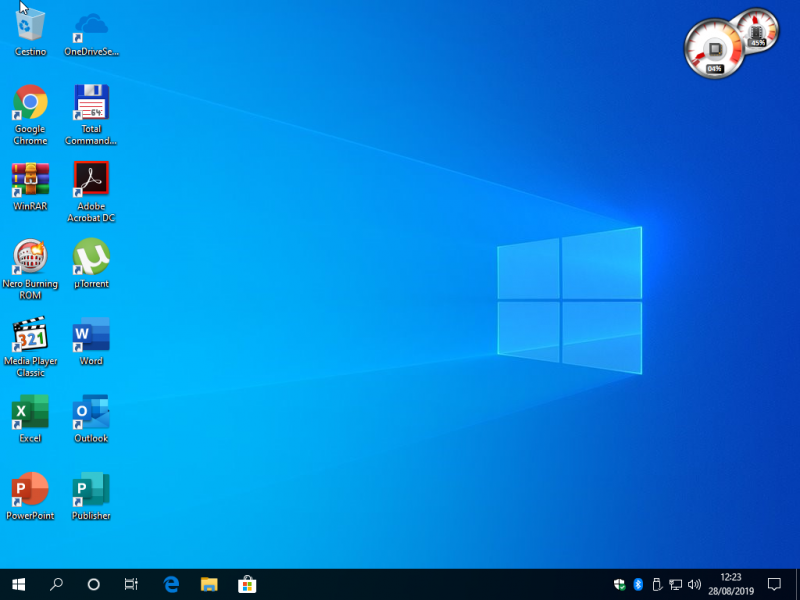Open Google Chrome from the desktop
800x600 pixels.
30,105
